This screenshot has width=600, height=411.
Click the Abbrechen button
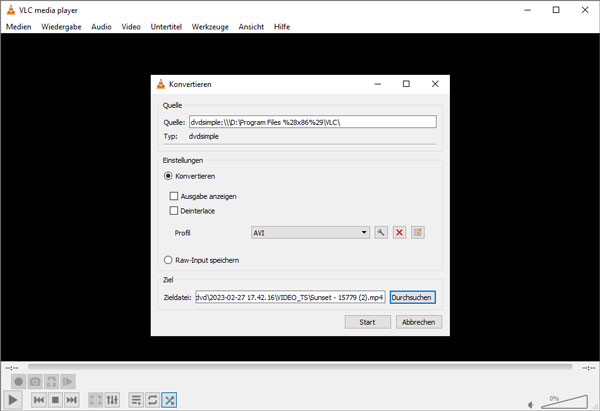pos(419,322)
